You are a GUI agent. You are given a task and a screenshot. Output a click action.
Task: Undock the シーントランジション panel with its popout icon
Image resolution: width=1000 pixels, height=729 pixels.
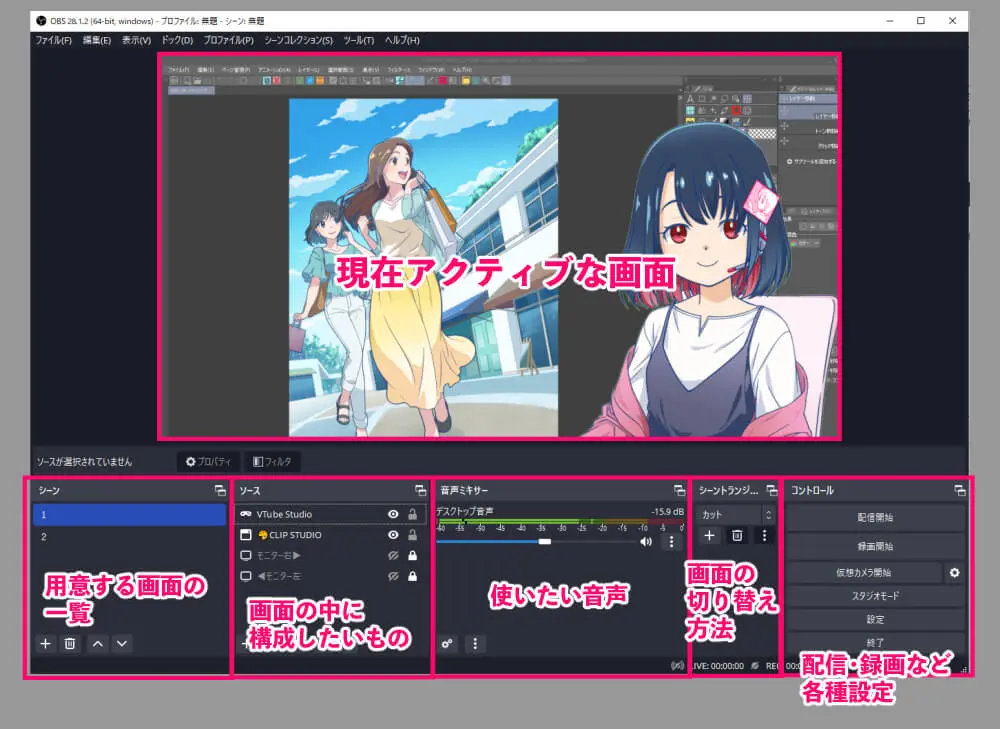click(772, 490)
